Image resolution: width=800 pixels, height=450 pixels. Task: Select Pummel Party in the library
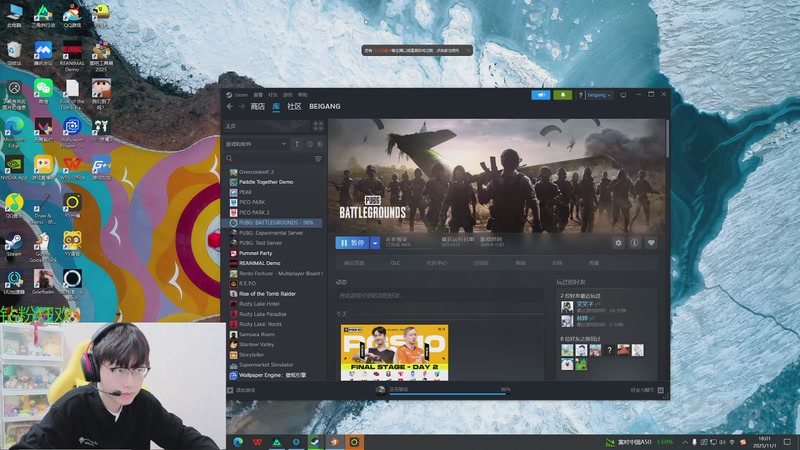click(x=256, y=254)
